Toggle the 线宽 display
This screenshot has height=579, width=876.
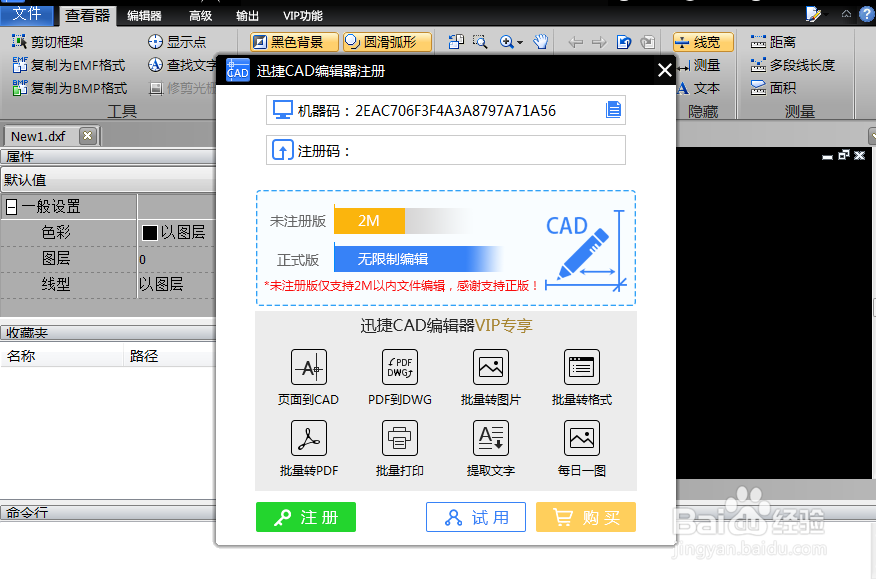click(x=703, y=42)
